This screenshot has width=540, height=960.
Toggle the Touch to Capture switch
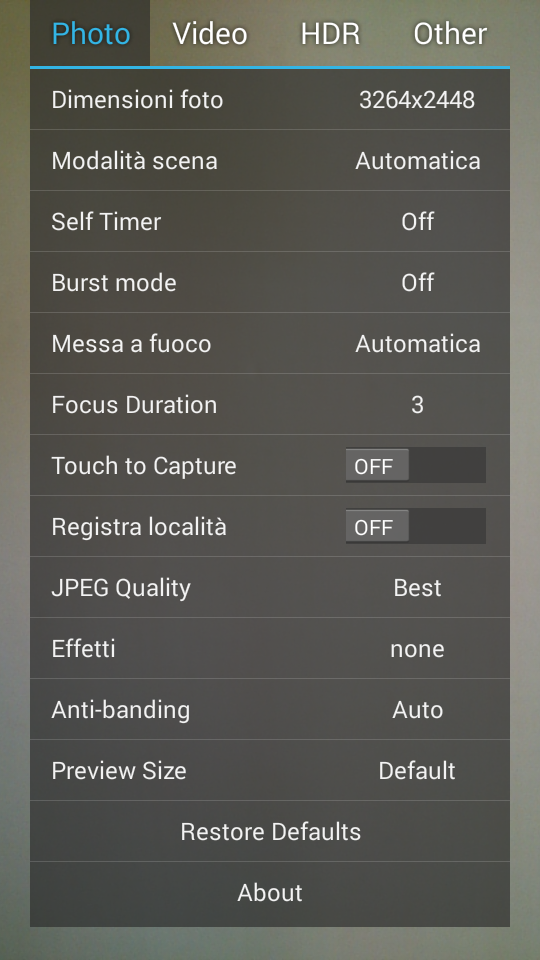pos(416,465)
